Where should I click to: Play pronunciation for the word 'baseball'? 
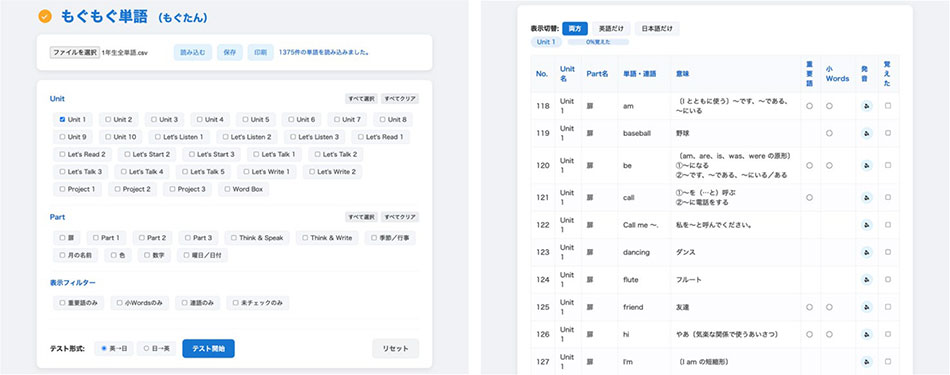(866, 133)
